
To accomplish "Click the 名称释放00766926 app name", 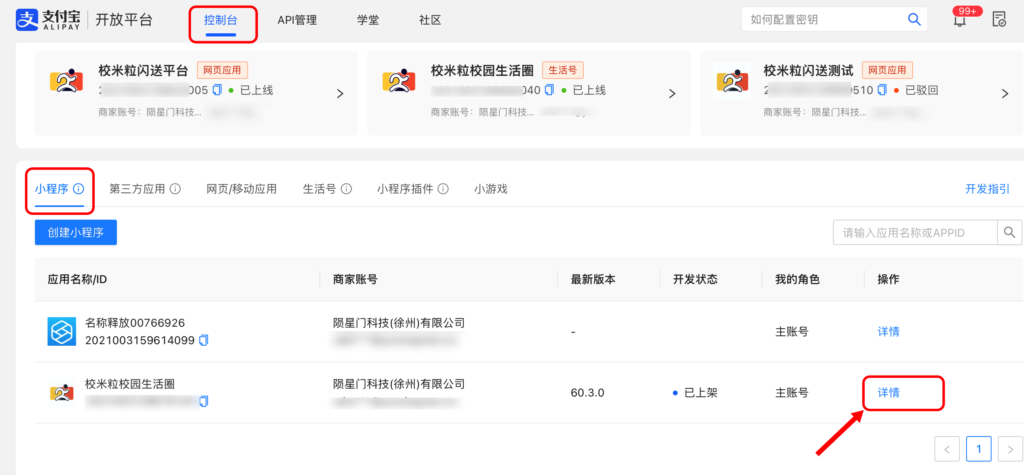I will (135, 323).
